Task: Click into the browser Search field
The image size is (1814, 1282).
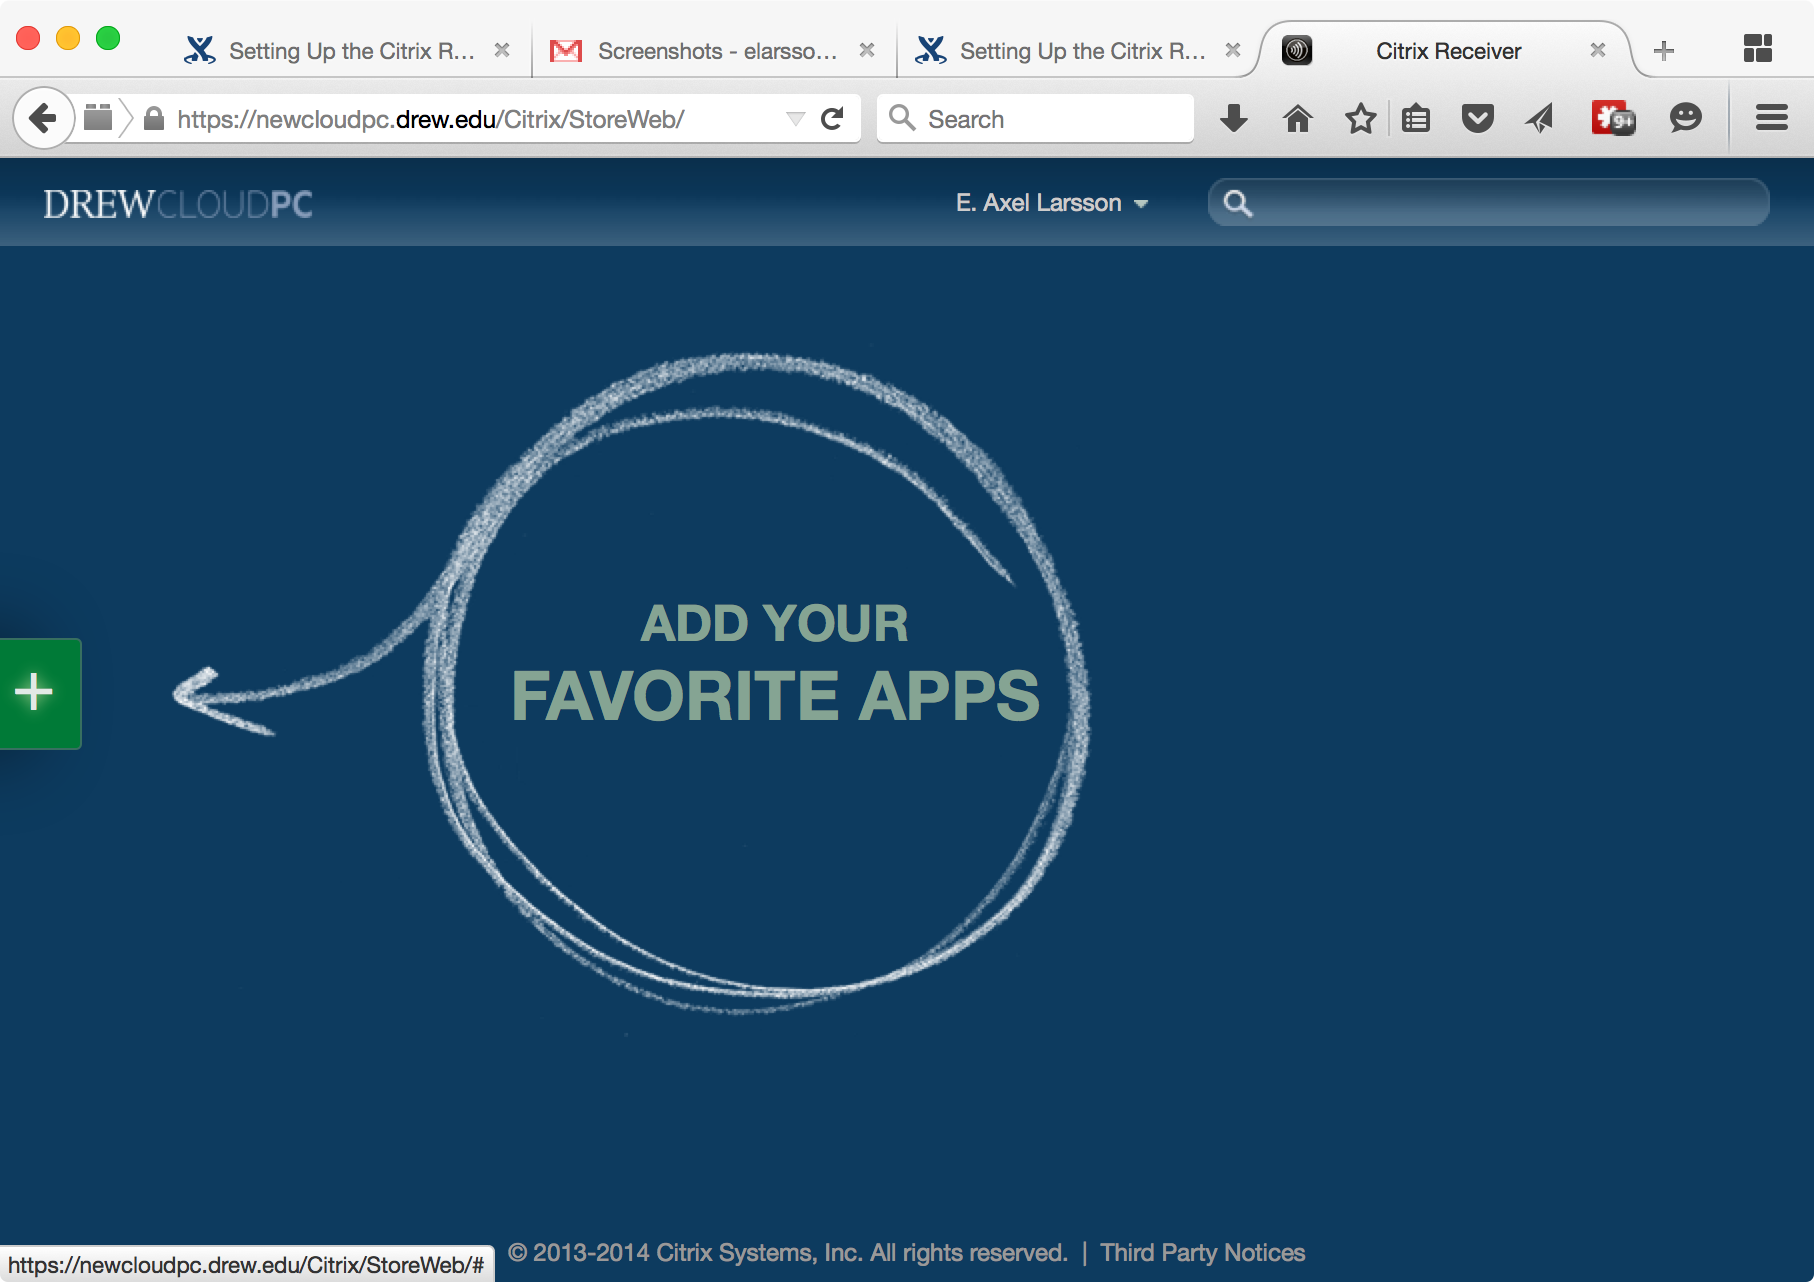Action: (1035, 119)
